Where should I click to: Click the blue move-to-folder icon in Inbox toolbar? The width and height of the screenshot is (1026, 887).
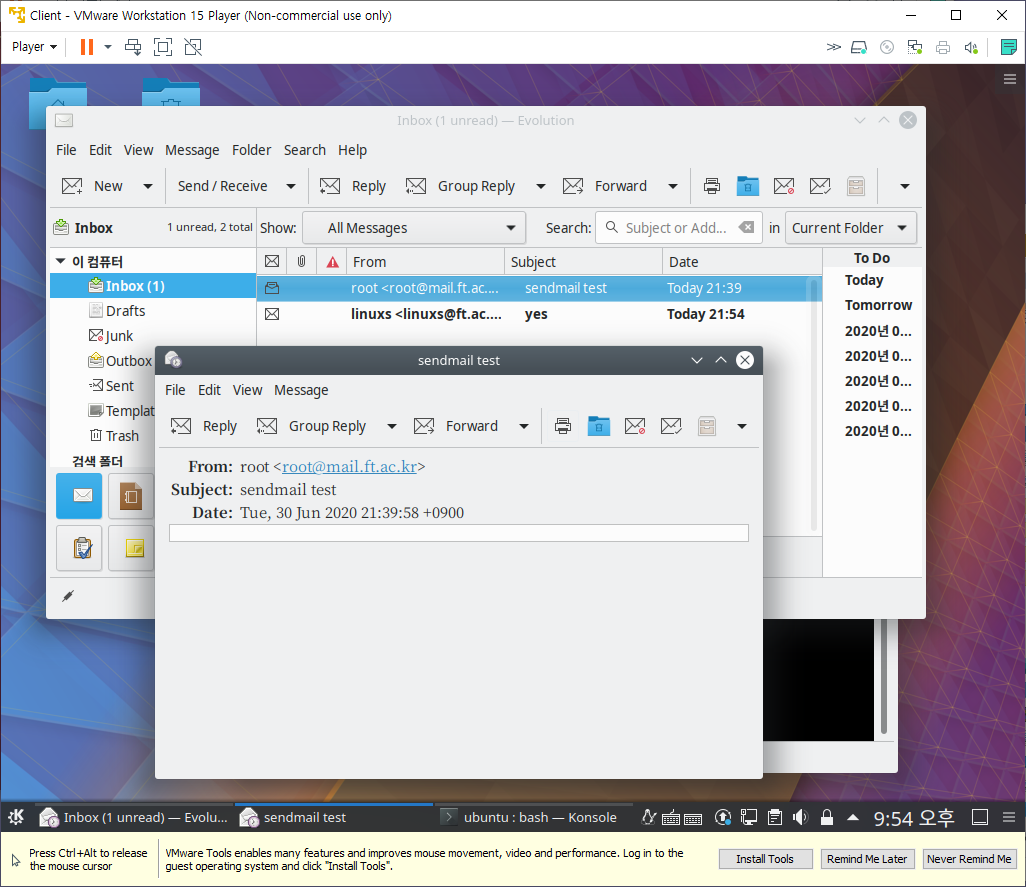[x=747, y=186]
